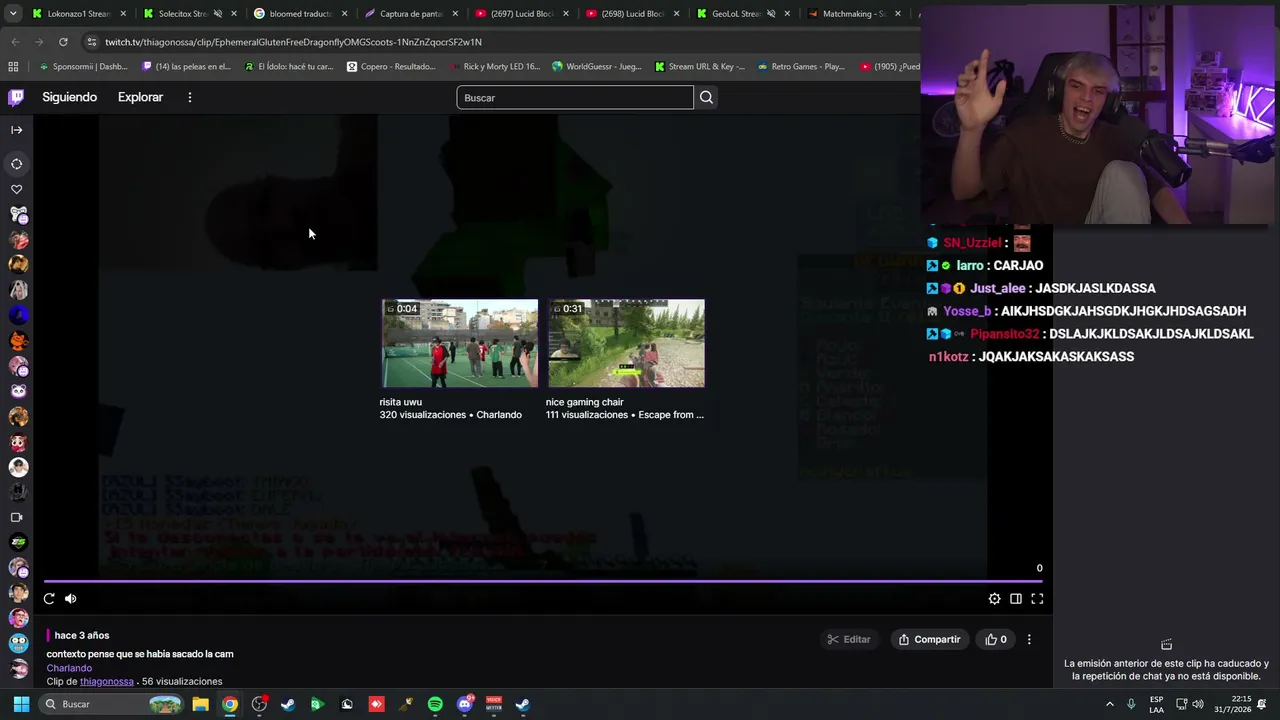This screenshot has width=1280, height=720.
Task: Open the Sponsormii Dashboard bookmark
Action: (84, 67)
